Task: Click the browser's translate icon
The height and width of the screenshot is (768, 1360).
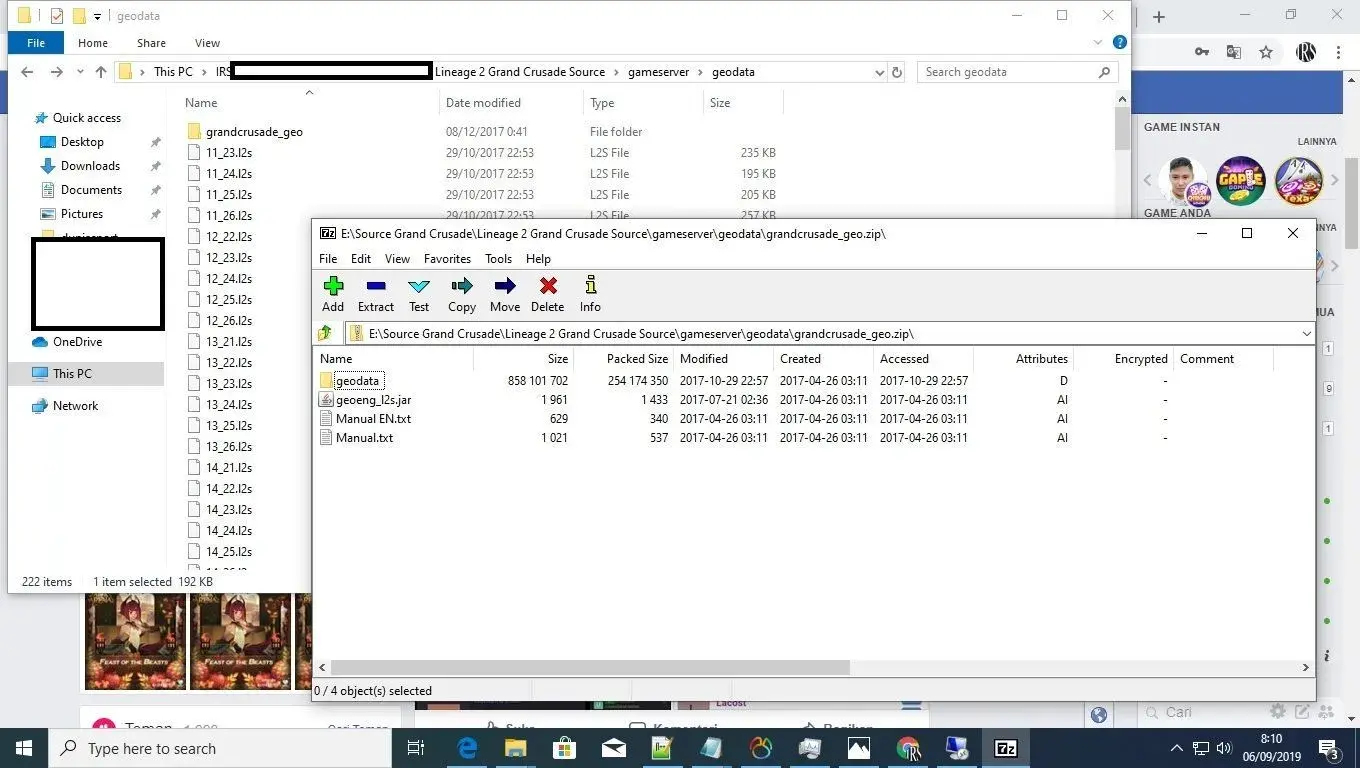Action: tap(1234, 52)
